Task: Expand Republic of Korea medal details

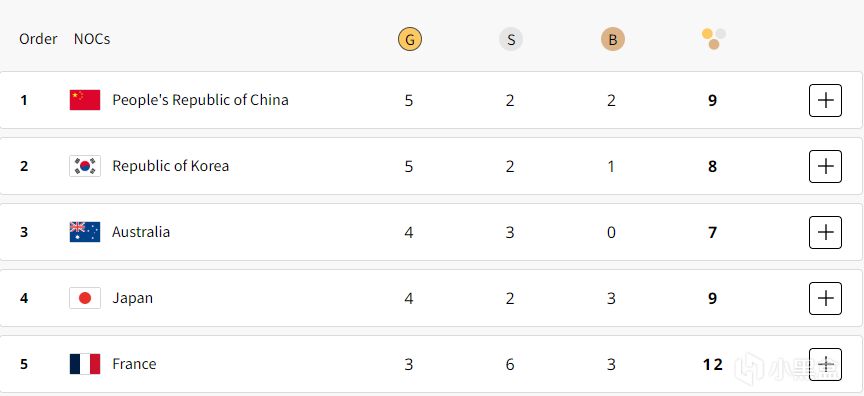Action: tap(825, 166)
